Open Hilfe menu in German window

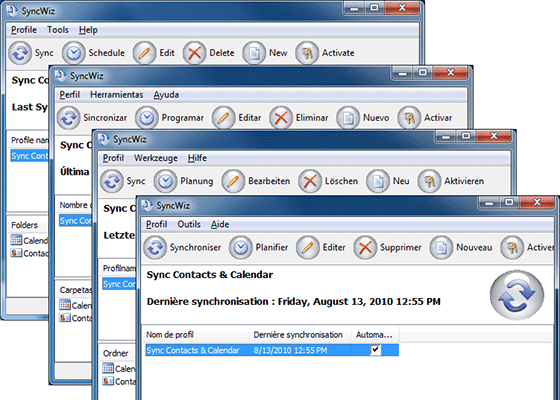point(198,158)
